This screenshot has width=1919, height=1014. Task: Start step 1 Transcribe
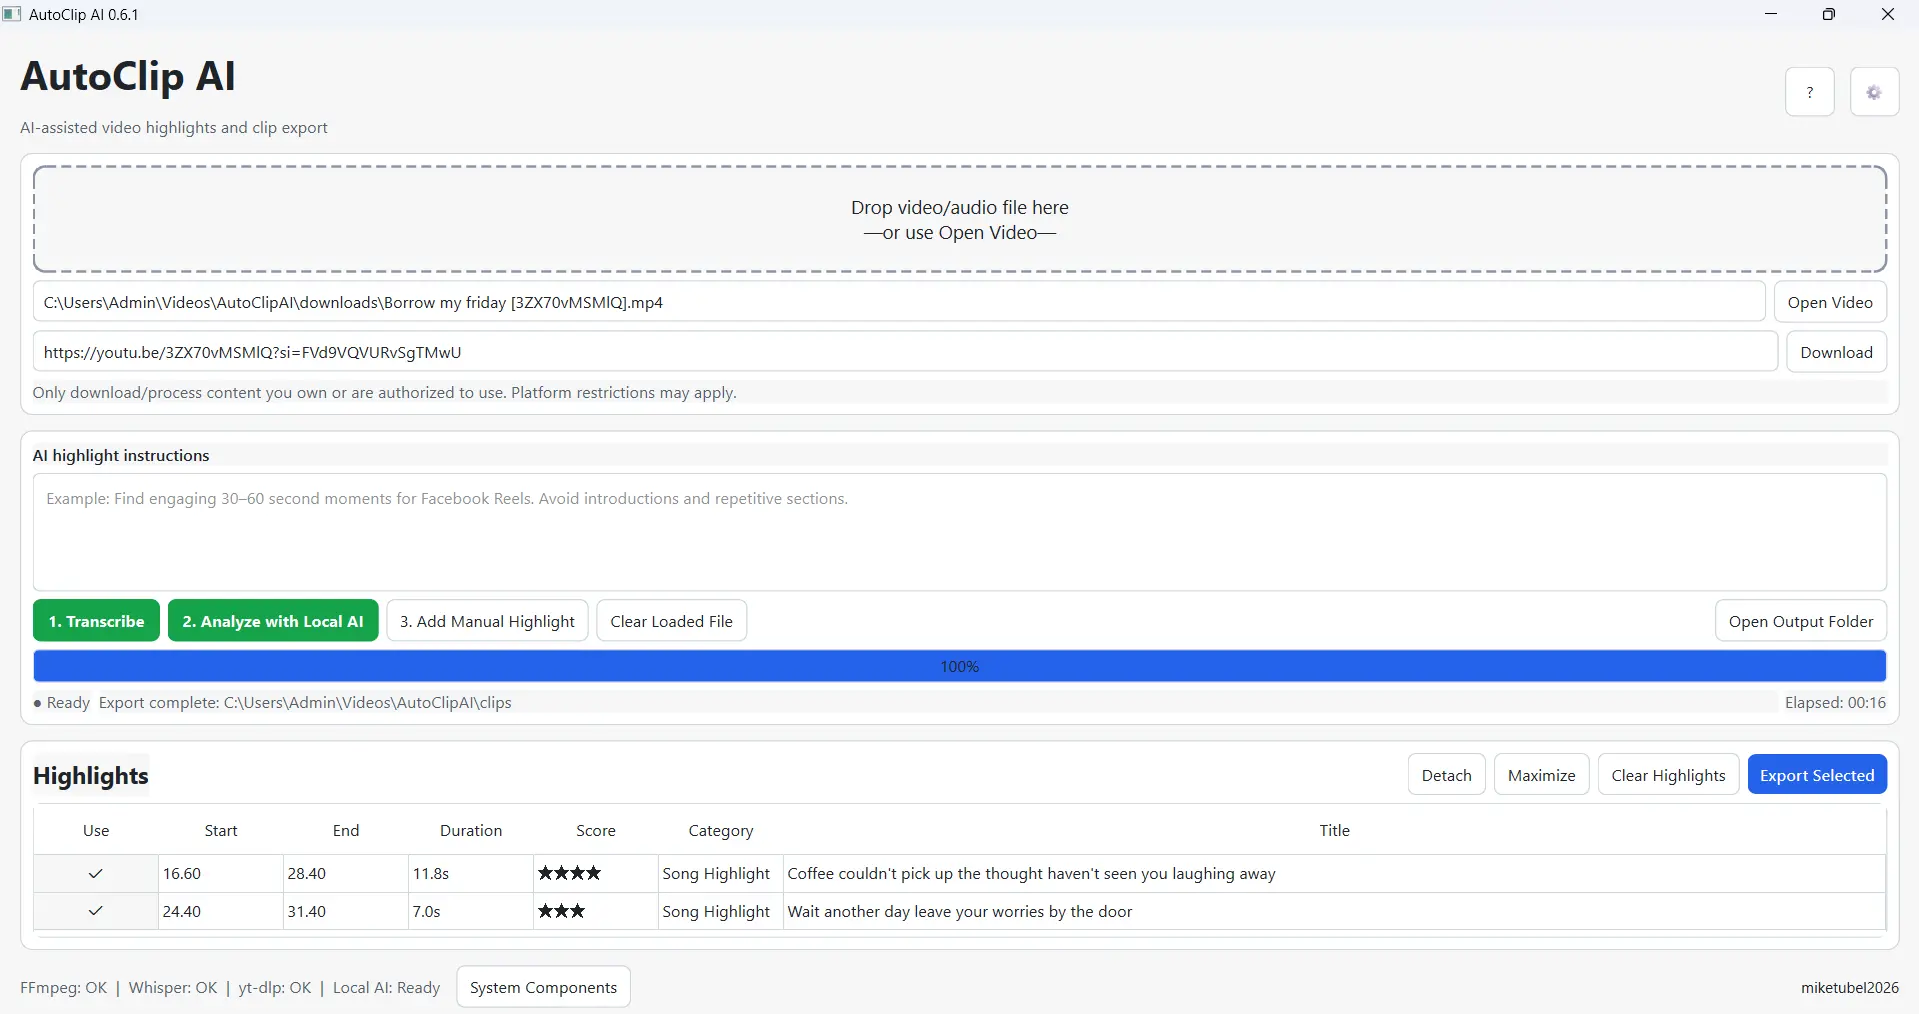tap(96, 621)
